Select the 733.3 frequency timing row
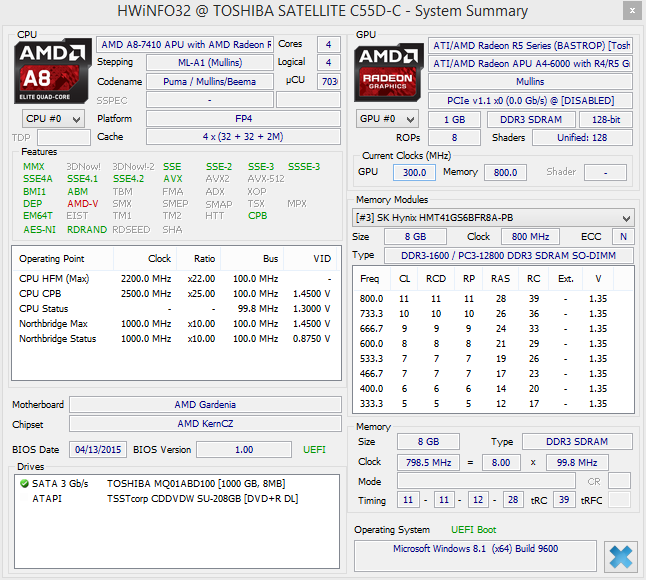Viewport: 646px width, 580px height. [x=493, y=313]
